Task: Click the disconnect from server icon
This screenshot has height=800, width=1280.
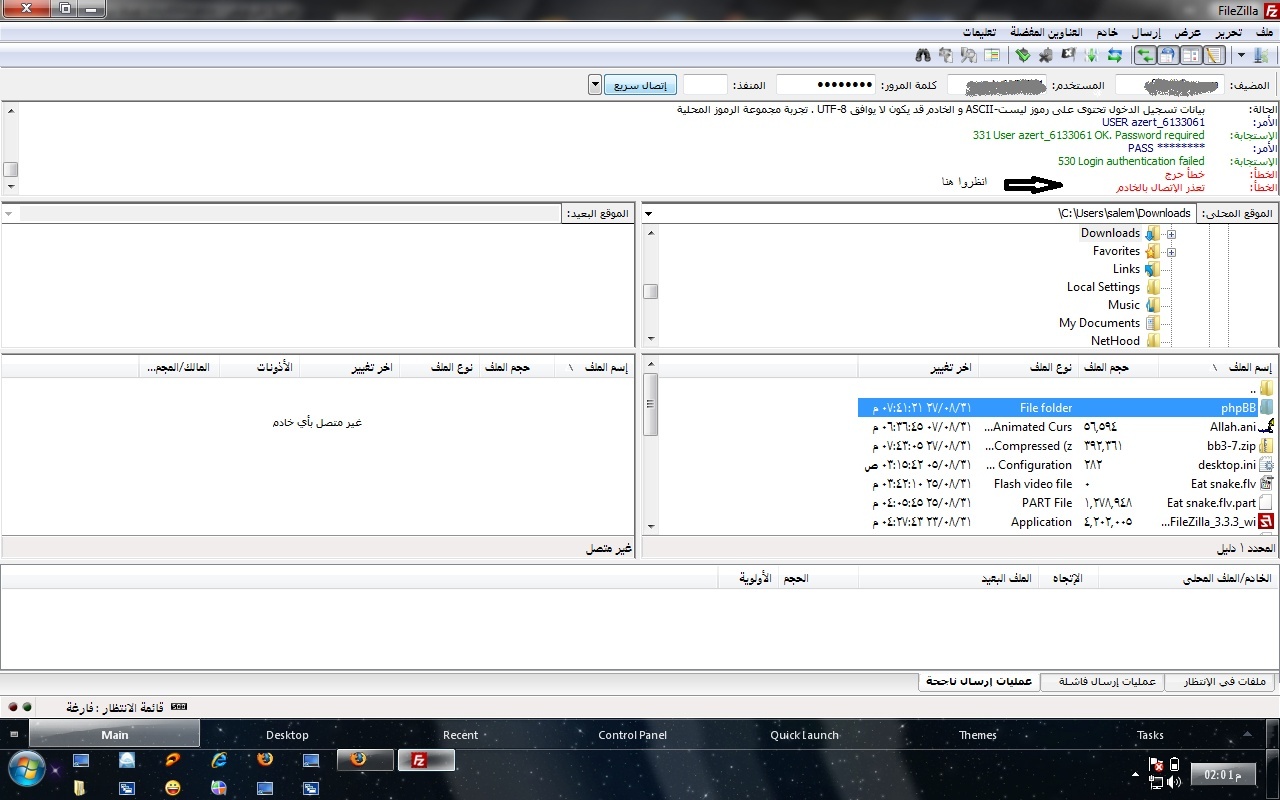Action: pyautogui.click(x=1045, y=56)
